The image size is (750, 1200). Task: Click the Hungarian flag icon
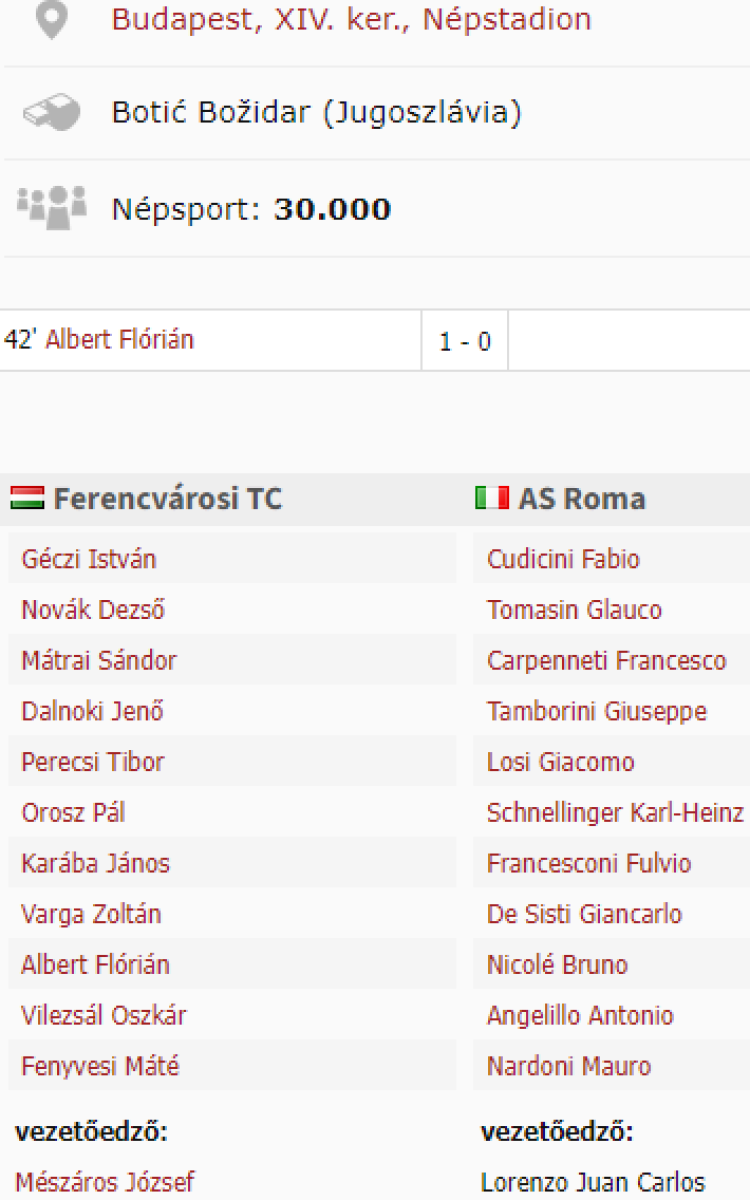pyautogui.click(x=27, y=498)
